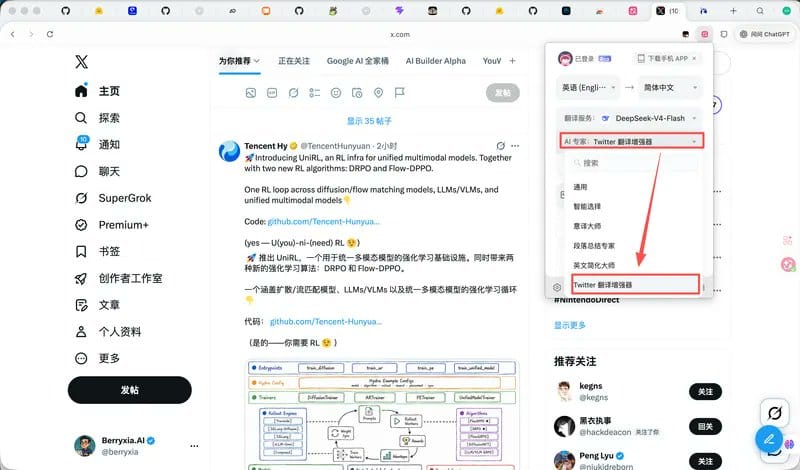Open the UniRL architecture diagram image
This screenshot has height=470, width=800.
click(383, 414)
